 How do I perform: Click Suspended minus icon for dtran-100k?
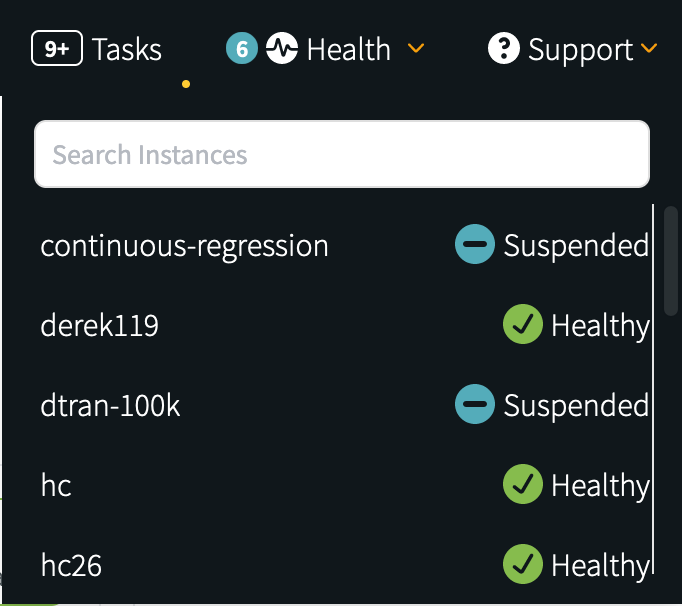(x=475, y=404)
